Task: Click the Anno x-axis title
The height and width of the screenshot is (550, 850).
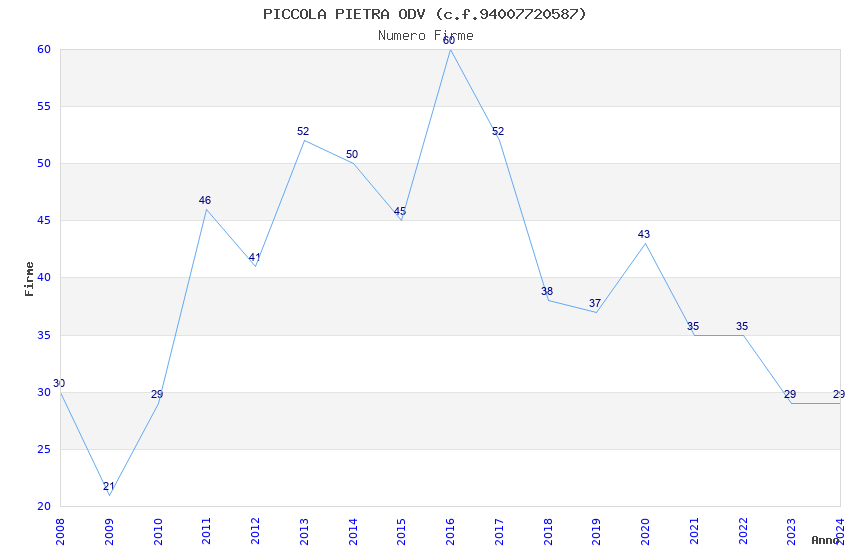Action: tap(825, 540)
